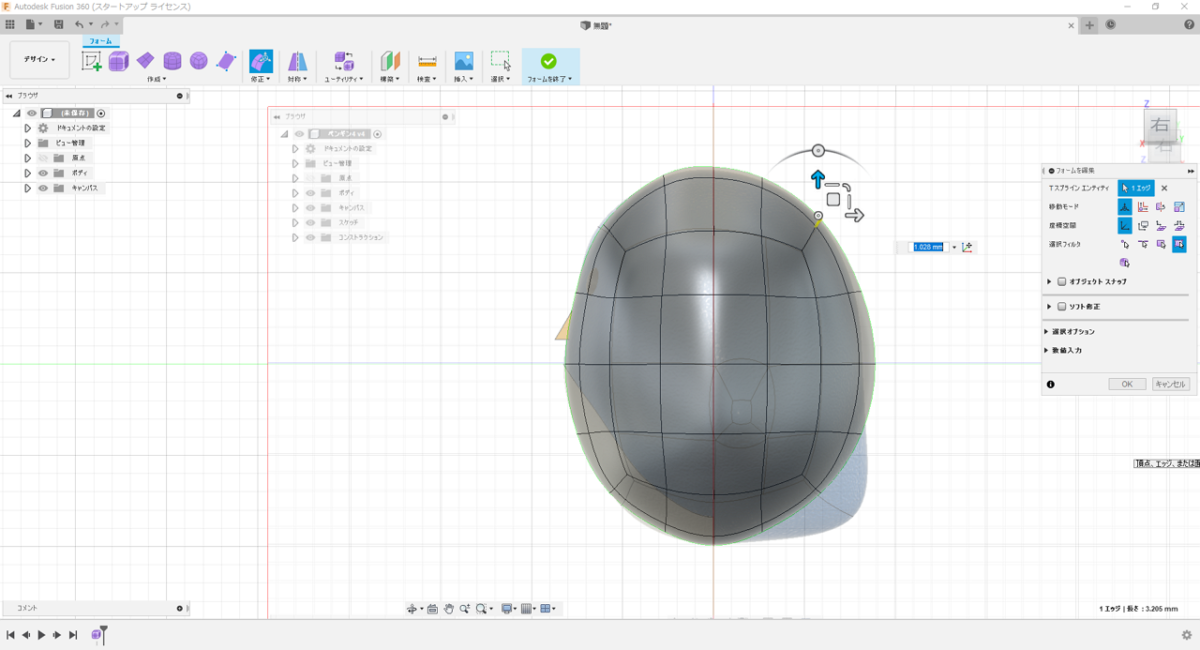Select the Create Sketch tool in toolbar
This screenshot has height=650, width=1200.
(92, 61)
